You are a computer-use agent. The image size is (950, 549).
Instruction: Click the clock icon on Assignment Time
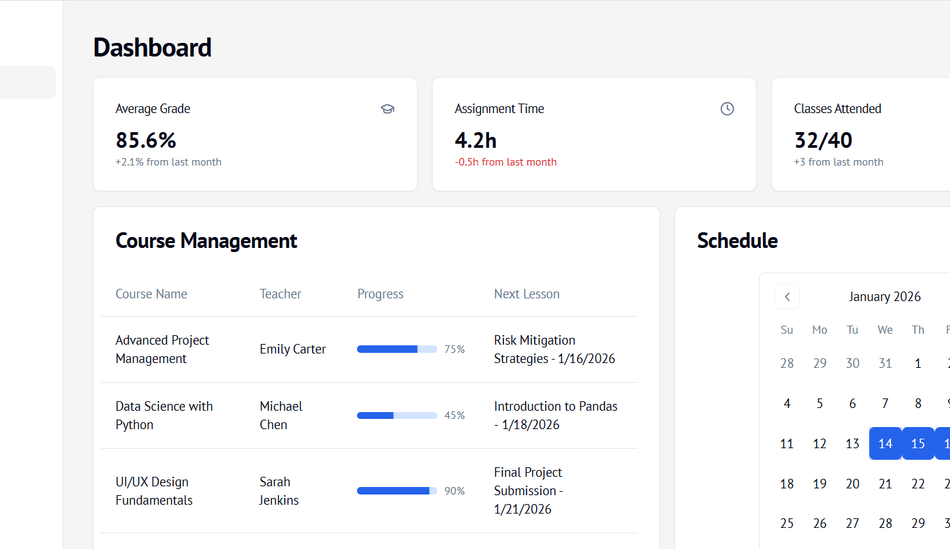click(727, 109)
